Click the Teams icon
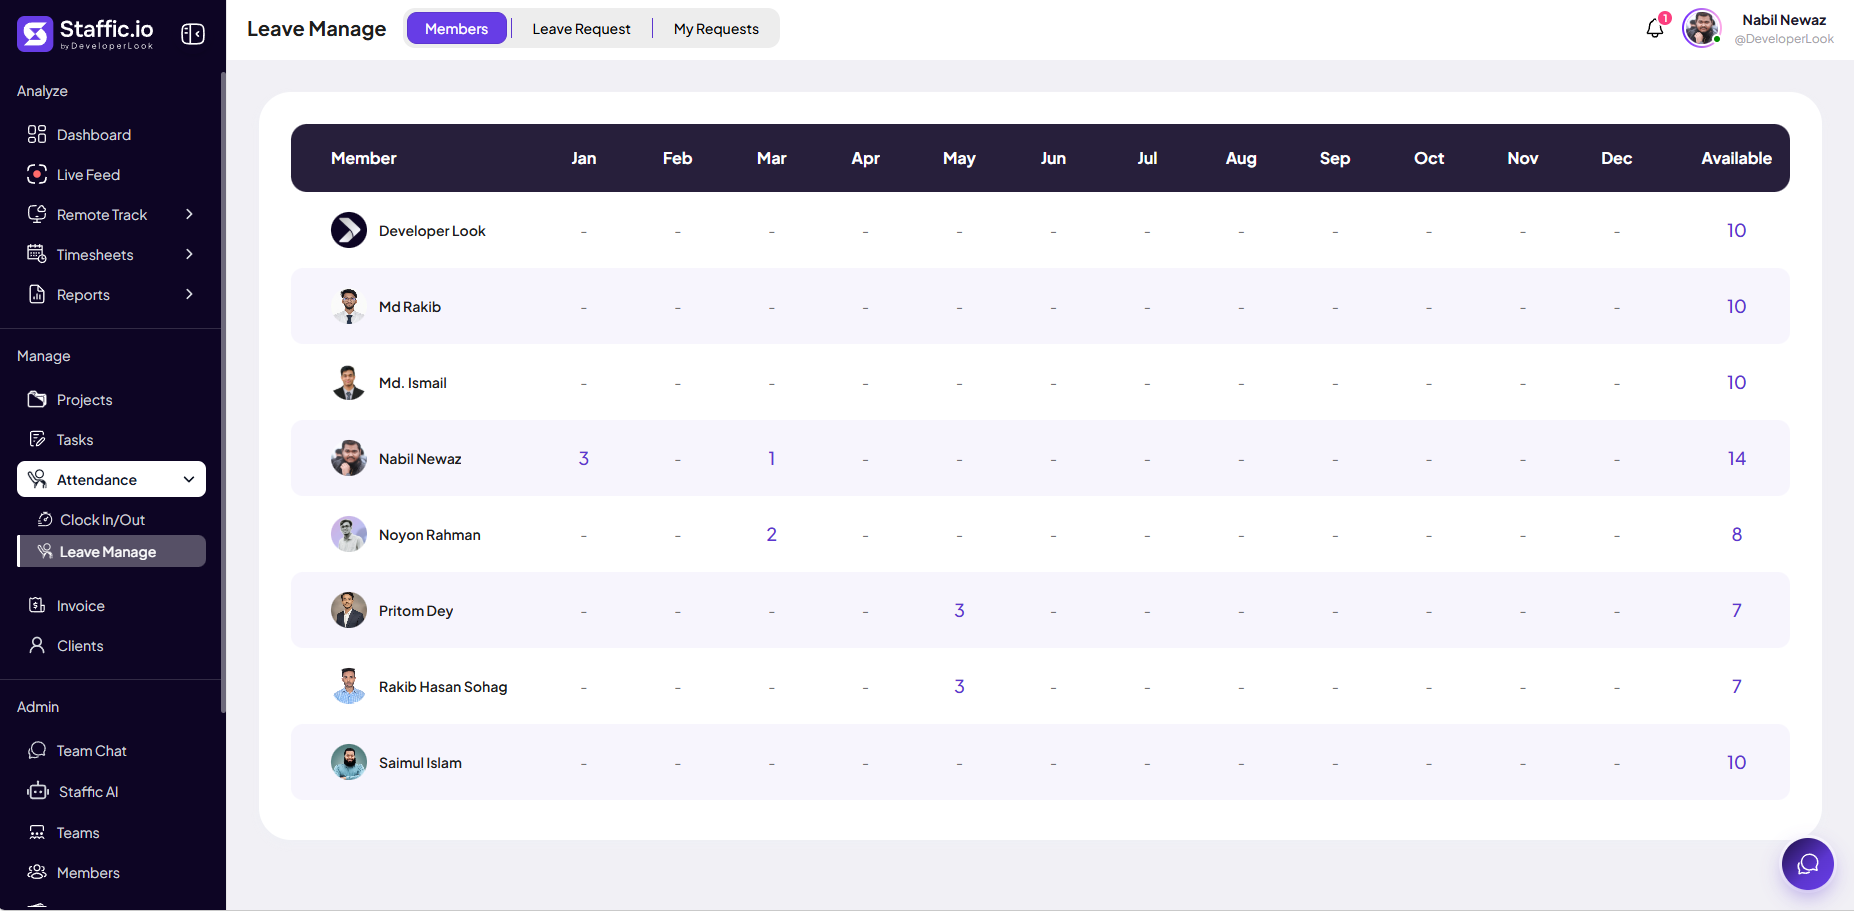1854x911 pixels. coord(37,832)
